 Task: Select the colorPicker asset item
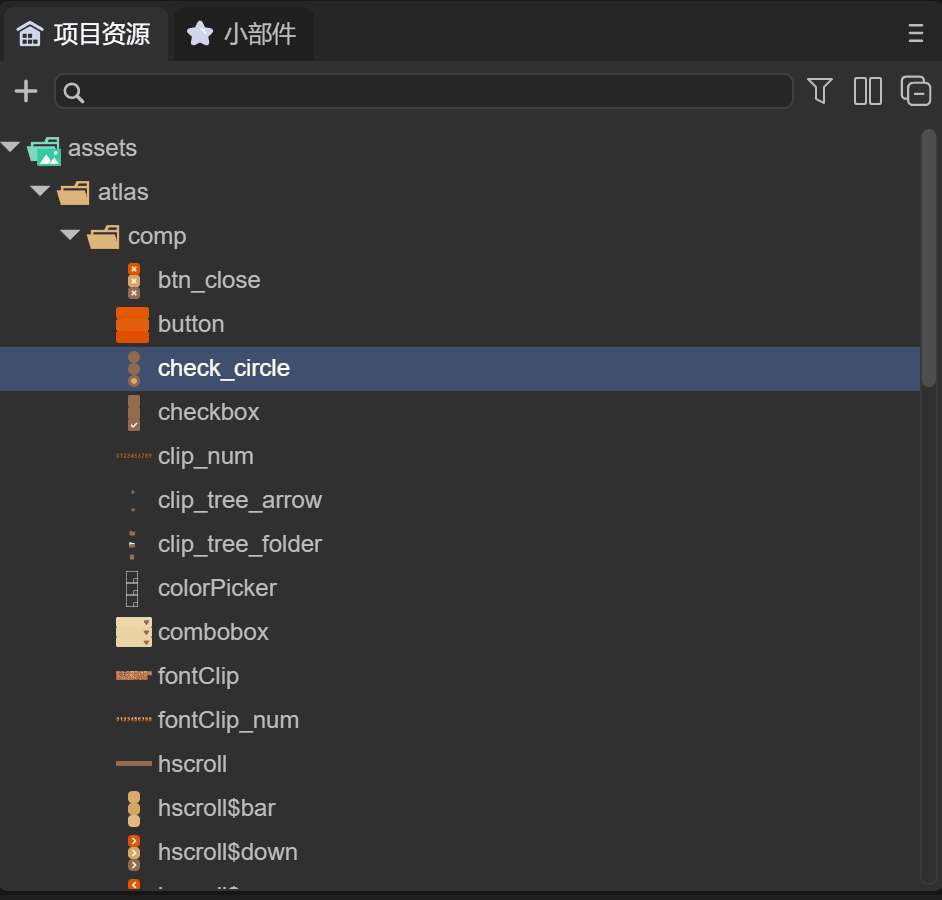217,588
